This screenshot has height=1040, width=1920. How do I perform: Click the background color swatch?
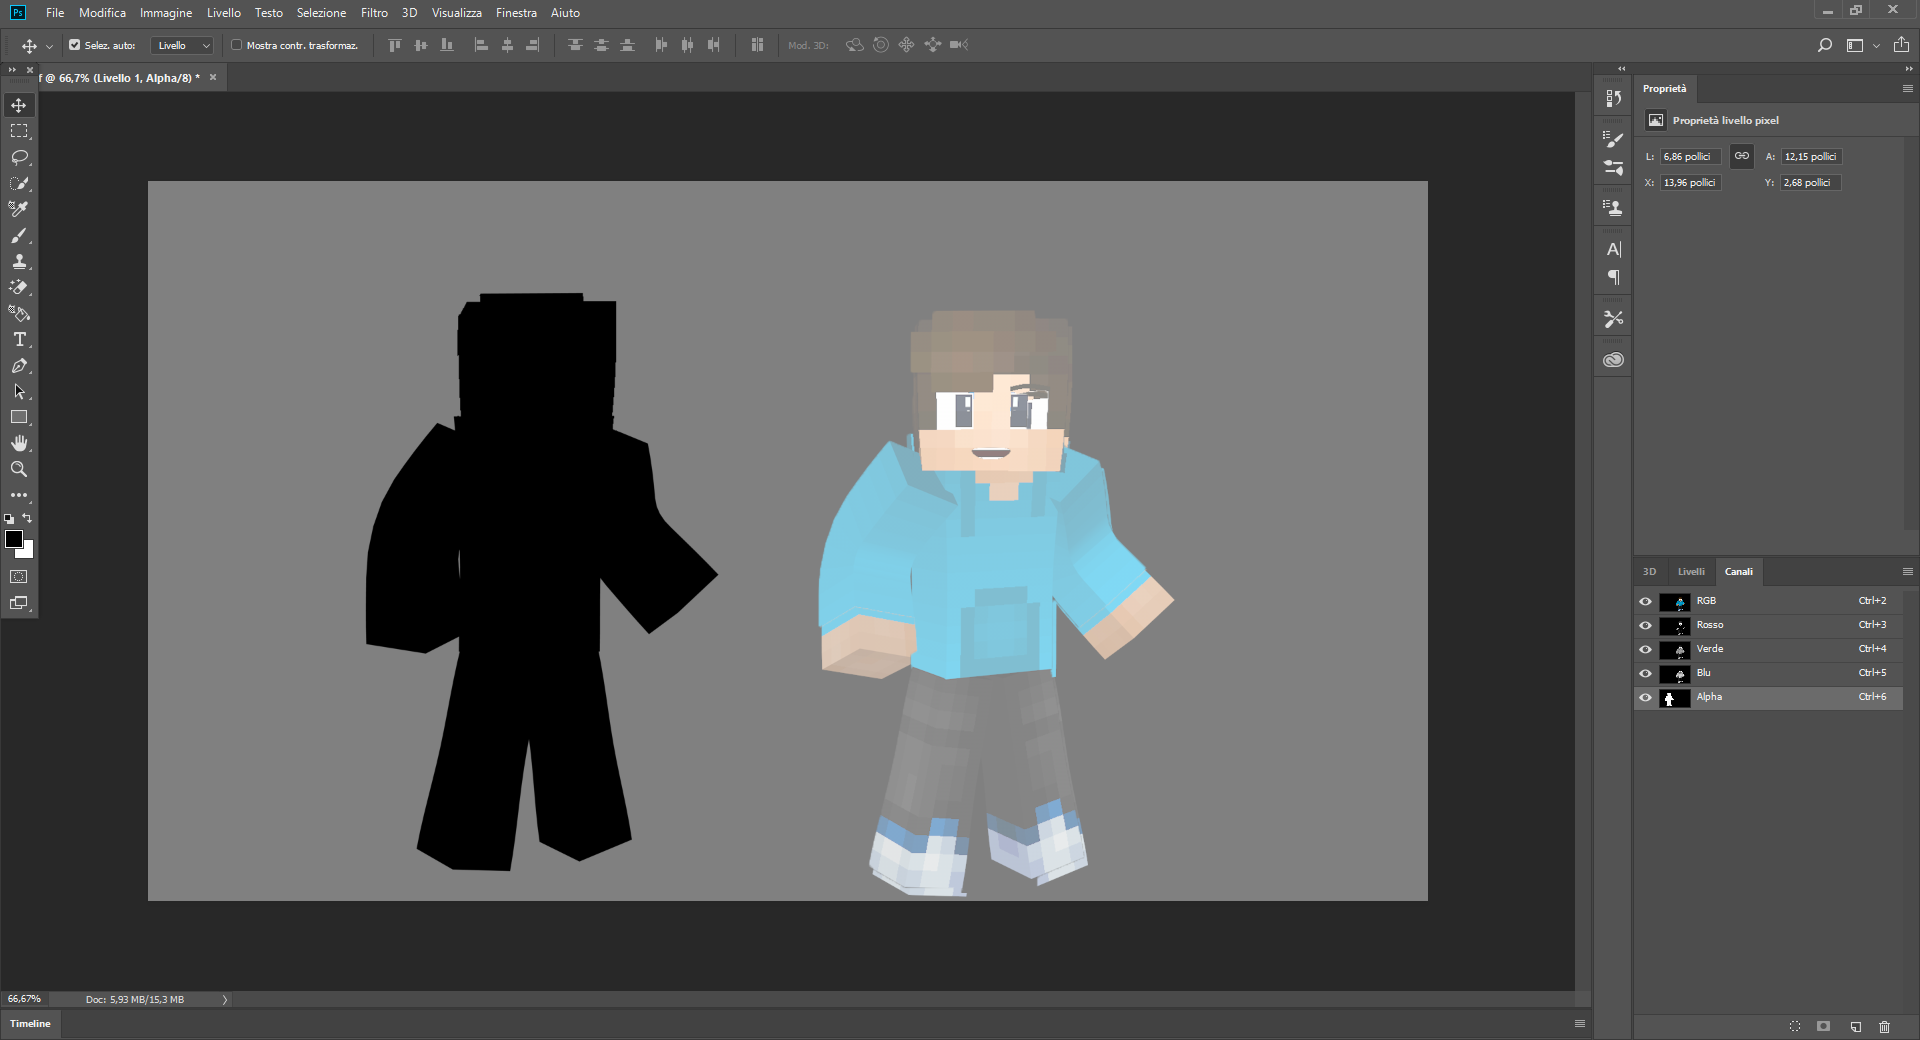click(x=28, y=551)
